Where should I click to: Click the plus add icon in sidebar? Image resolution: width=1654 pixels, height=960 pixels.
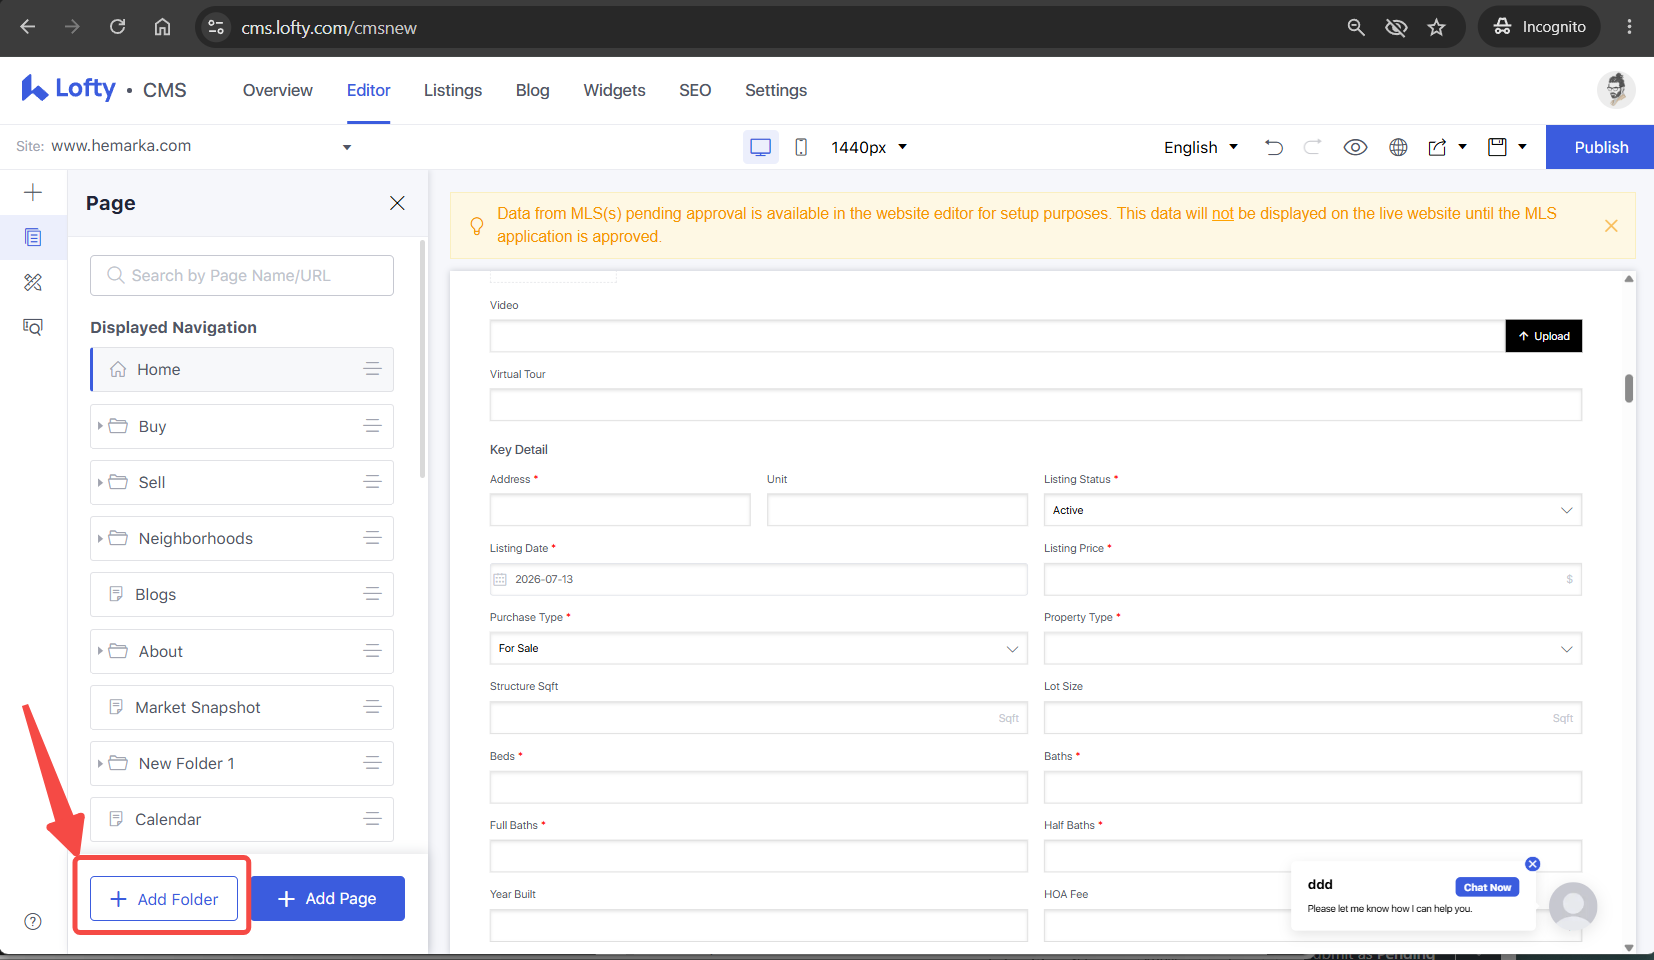click(x=33, y=192)
